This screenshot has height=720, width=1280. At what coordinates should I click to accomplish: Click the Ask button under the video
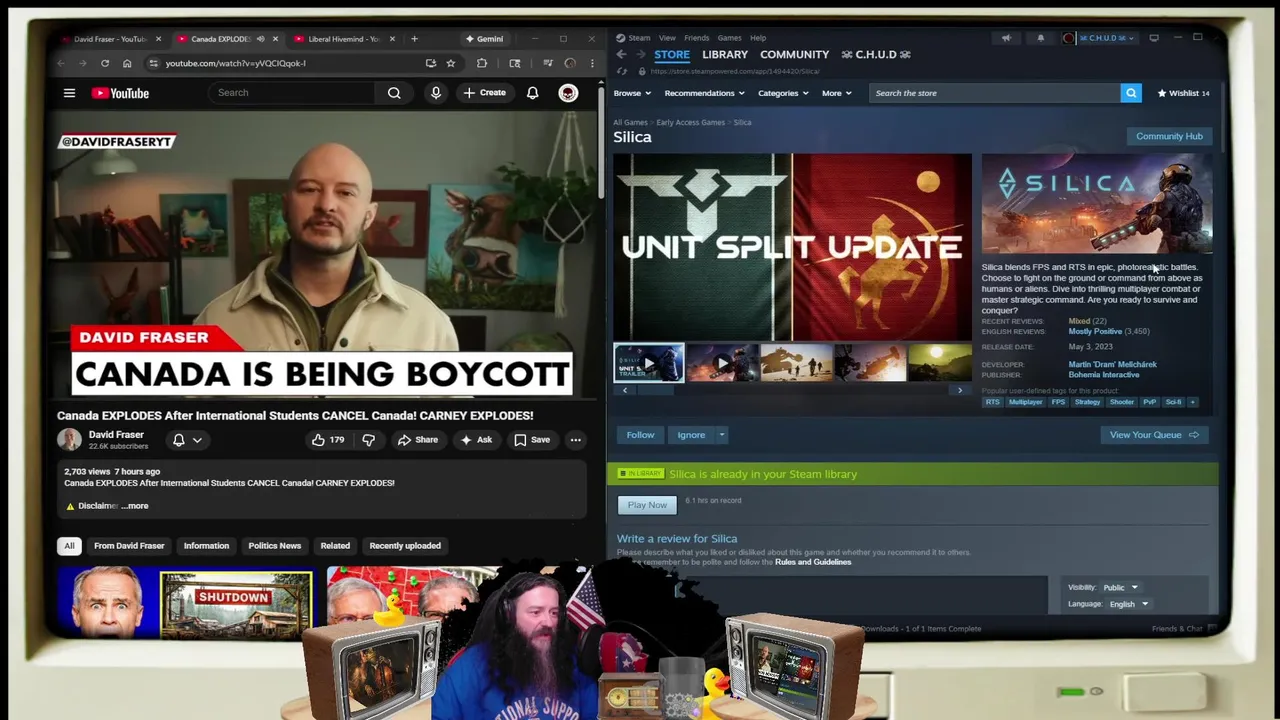tap(476, 440)
